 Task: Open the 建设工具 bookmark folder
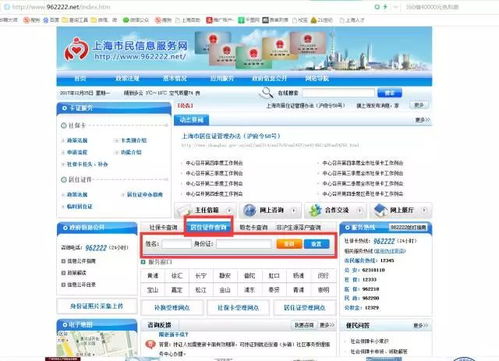[x=75, y=20]
